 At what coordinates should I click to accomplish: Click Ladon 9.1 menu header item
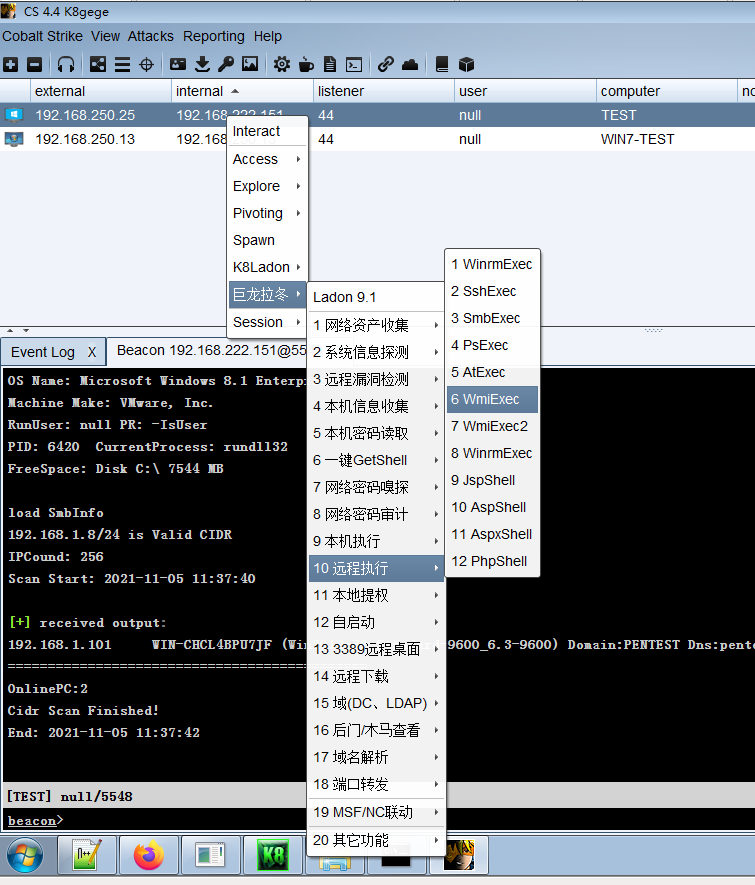tap(376, 297)
